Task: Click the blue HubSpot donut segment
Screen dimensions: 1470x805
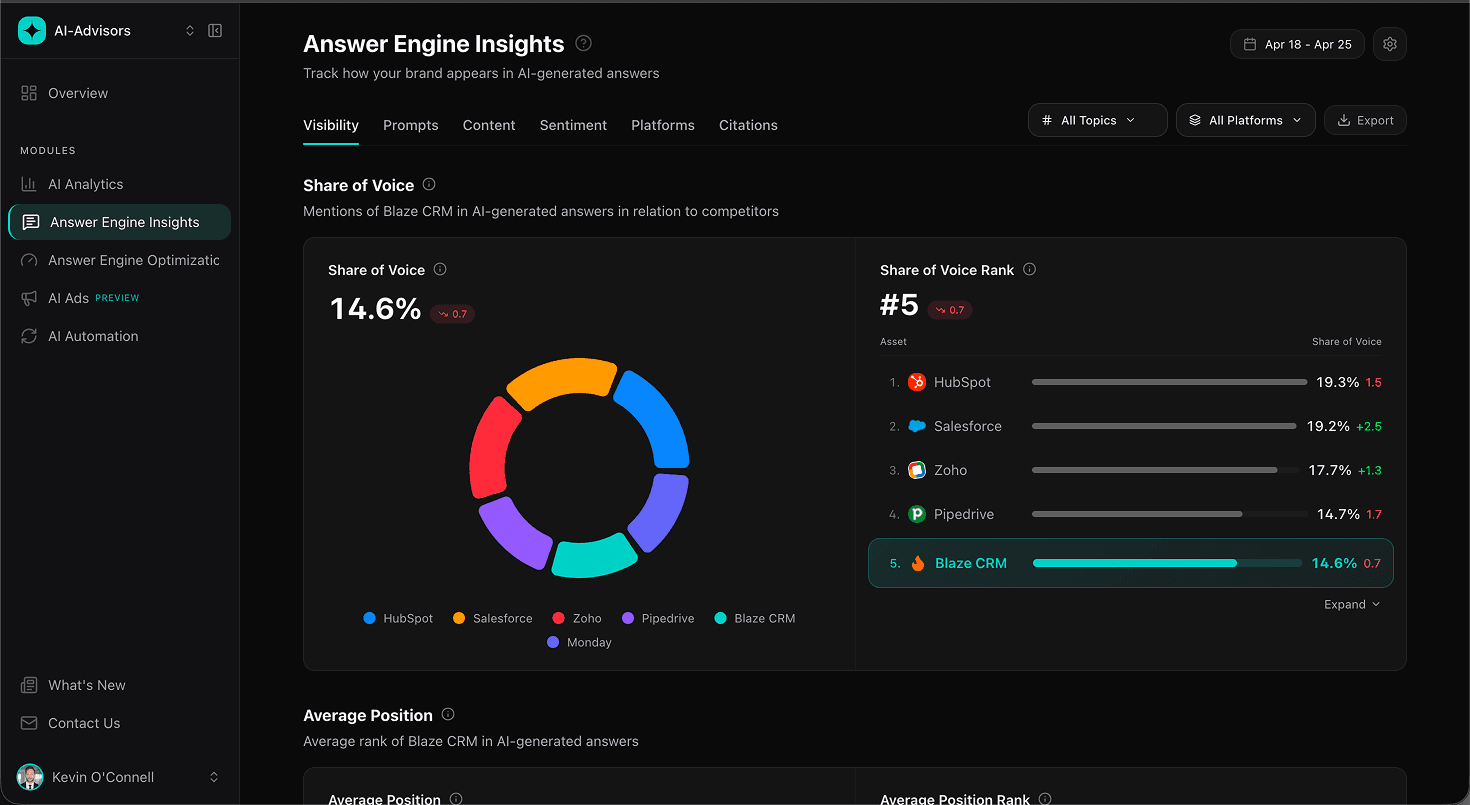Action: [656, 417]
